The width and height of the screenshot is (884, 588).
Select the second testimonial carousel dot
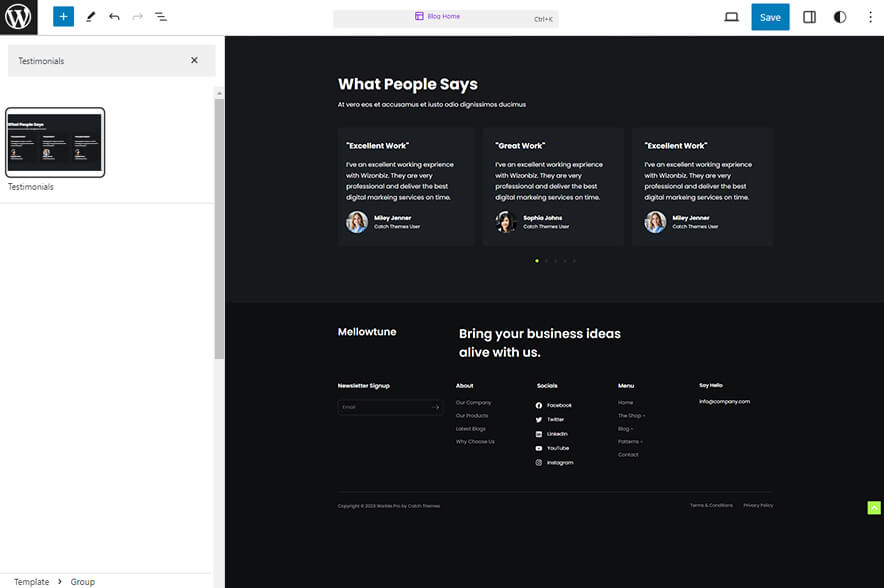coord(545,260)
